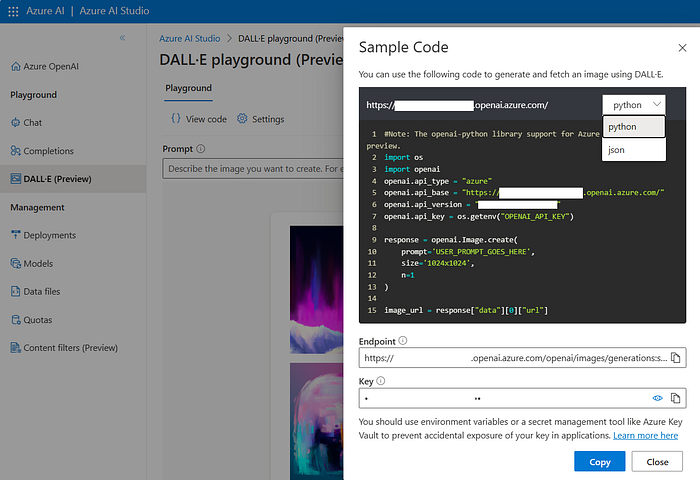Open the Learn more here link
This screenshot has width=700, height=480.
(645, 436)
